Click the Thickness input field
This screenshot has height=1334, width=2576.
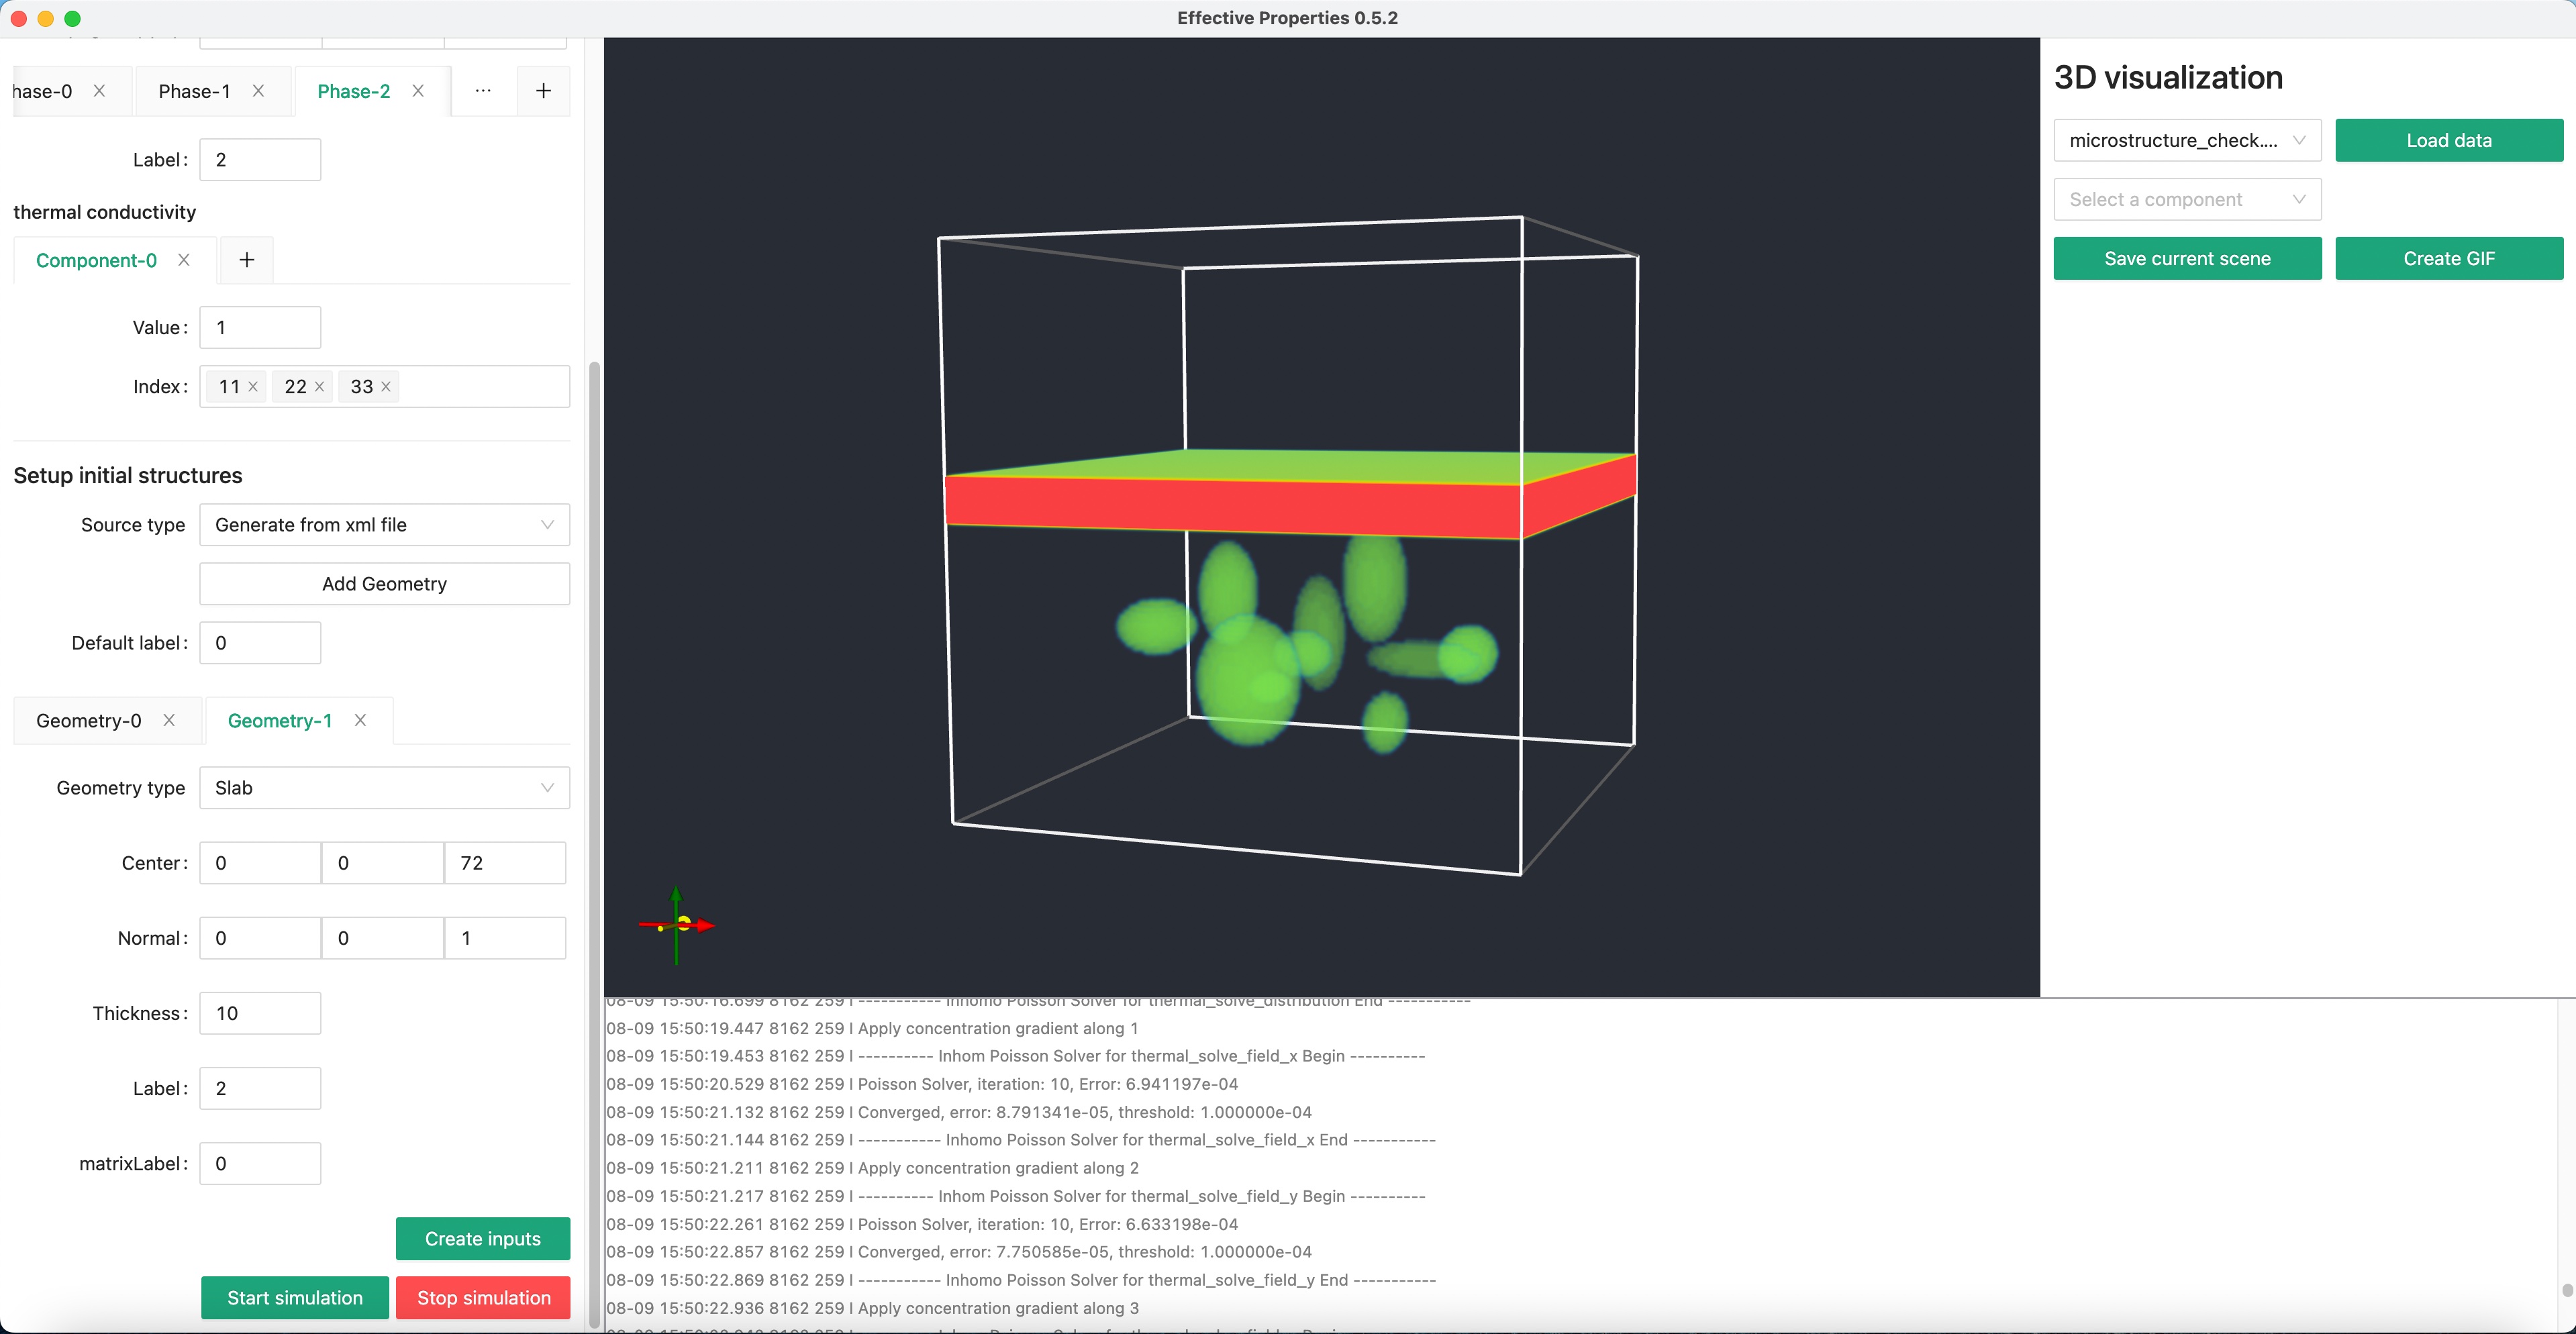click(x=260, y=1013)
